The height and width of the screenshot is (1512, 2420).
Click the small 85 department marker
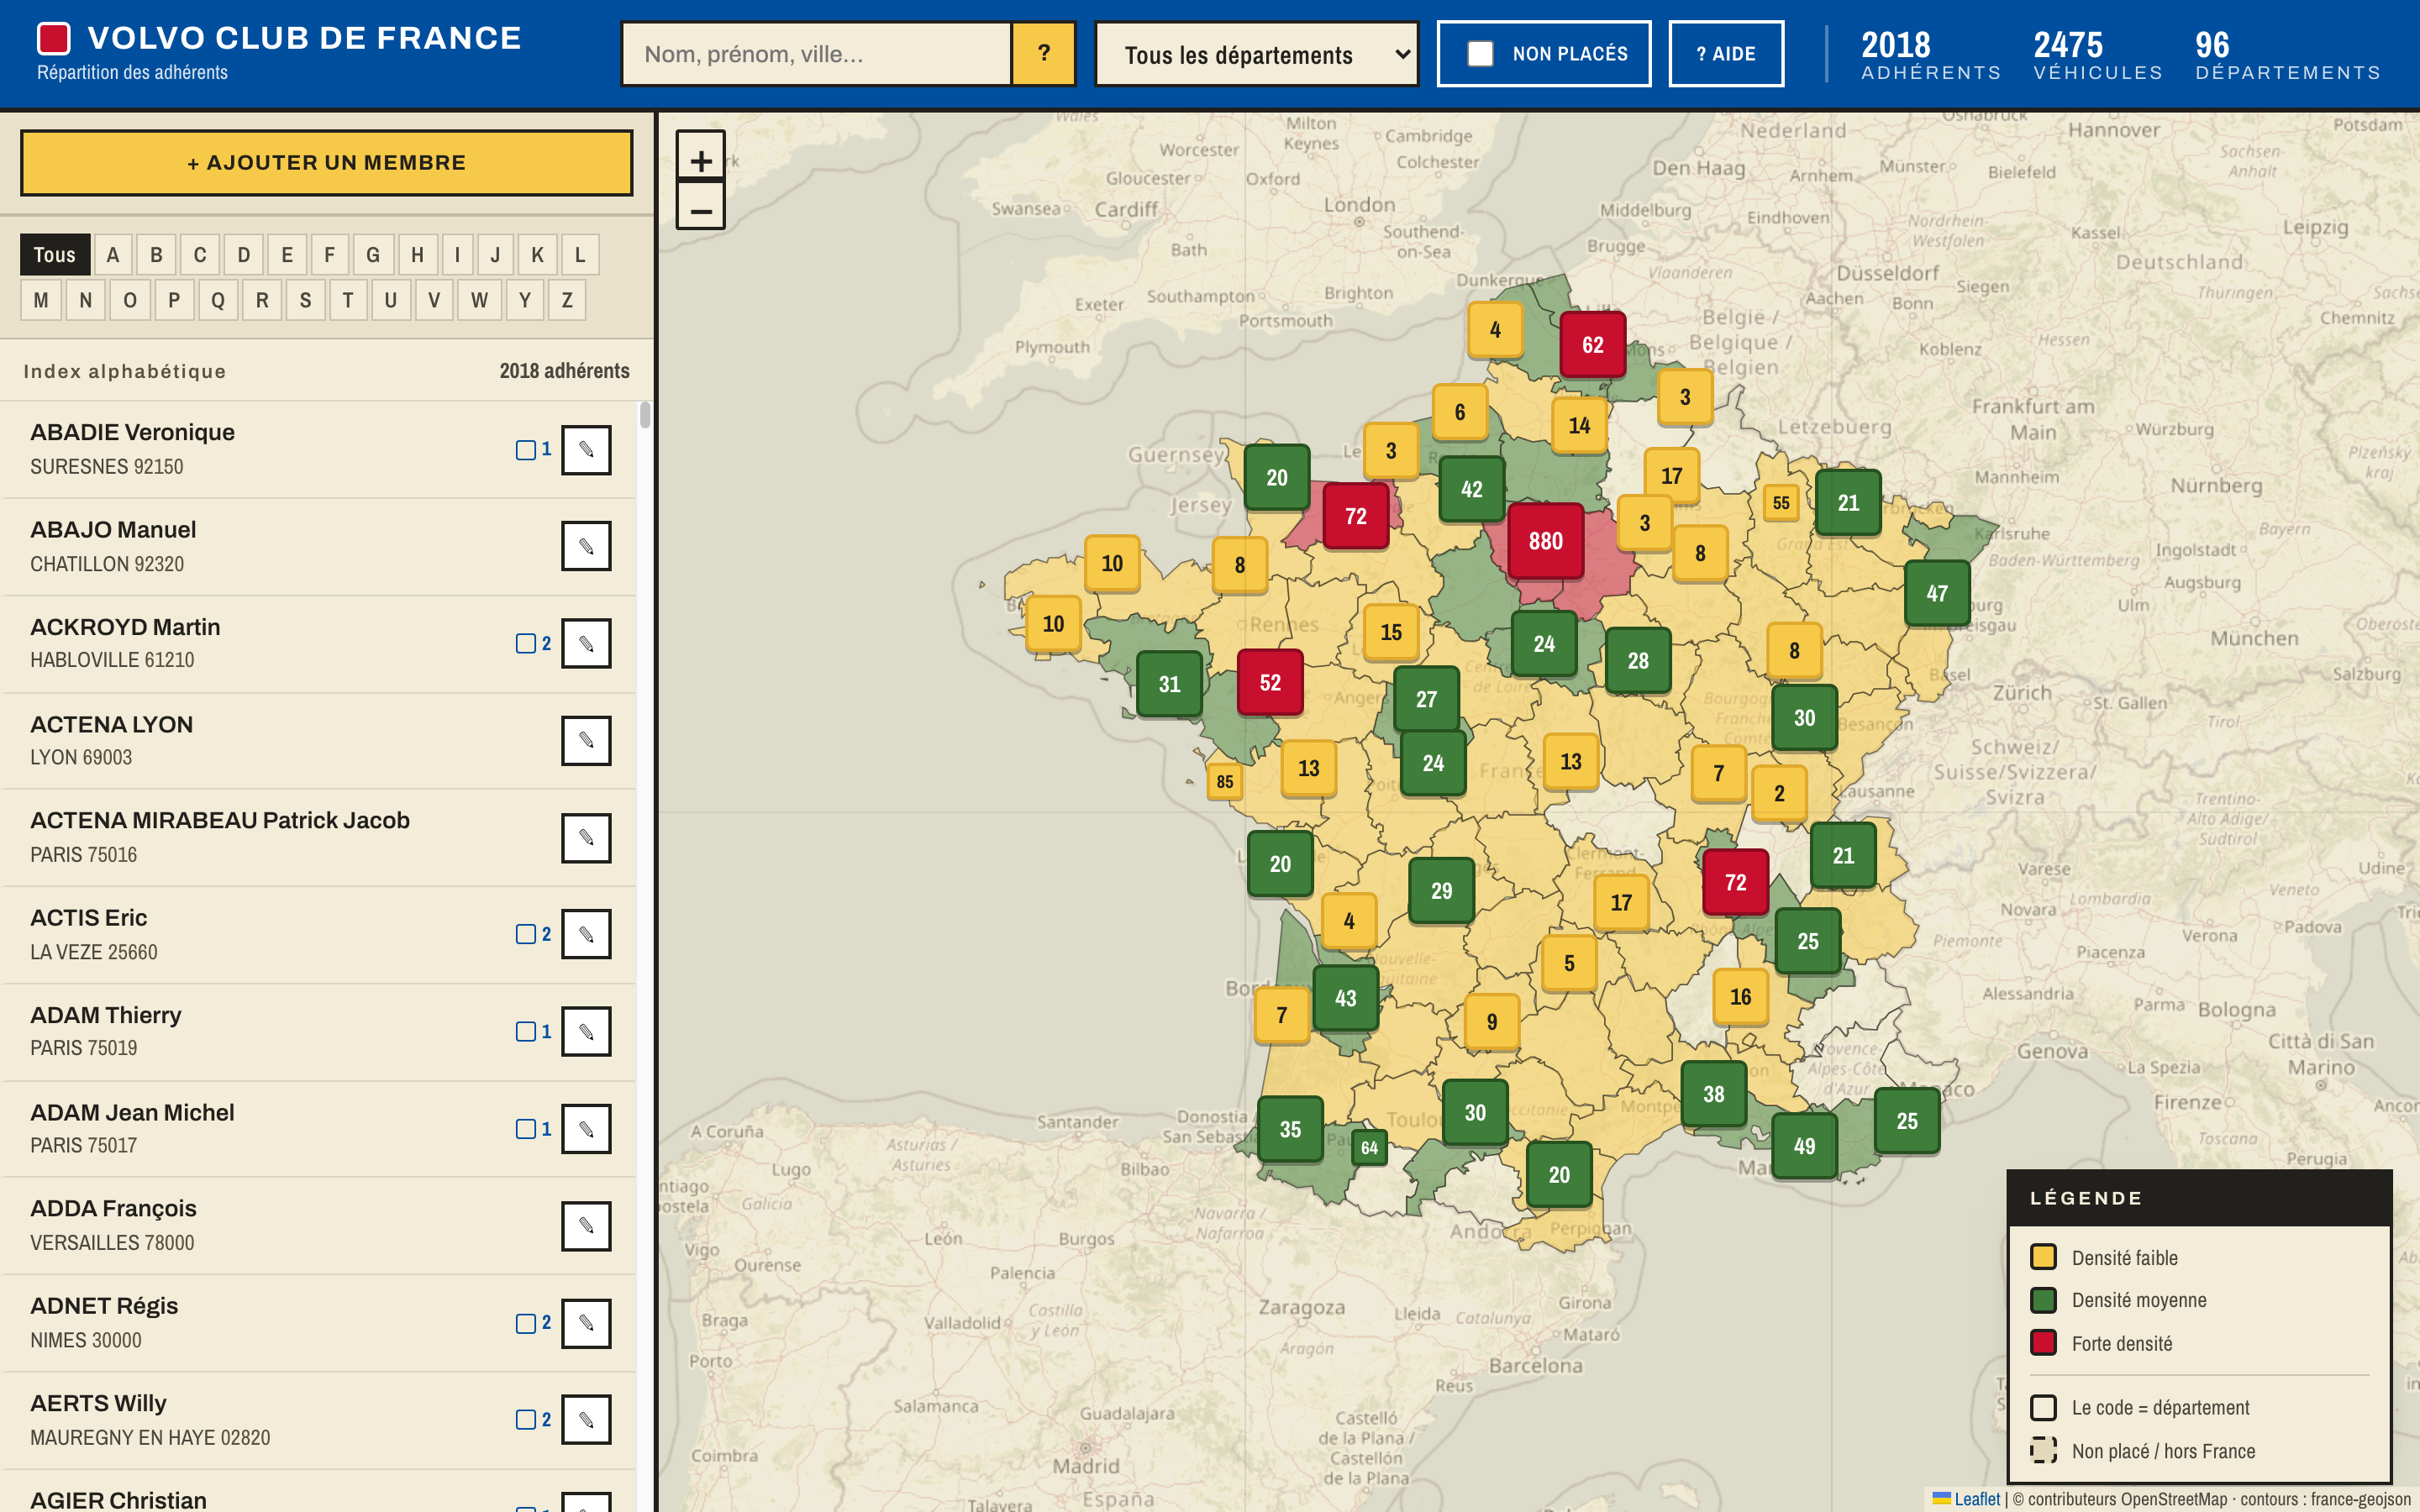tap(1225, 782)
